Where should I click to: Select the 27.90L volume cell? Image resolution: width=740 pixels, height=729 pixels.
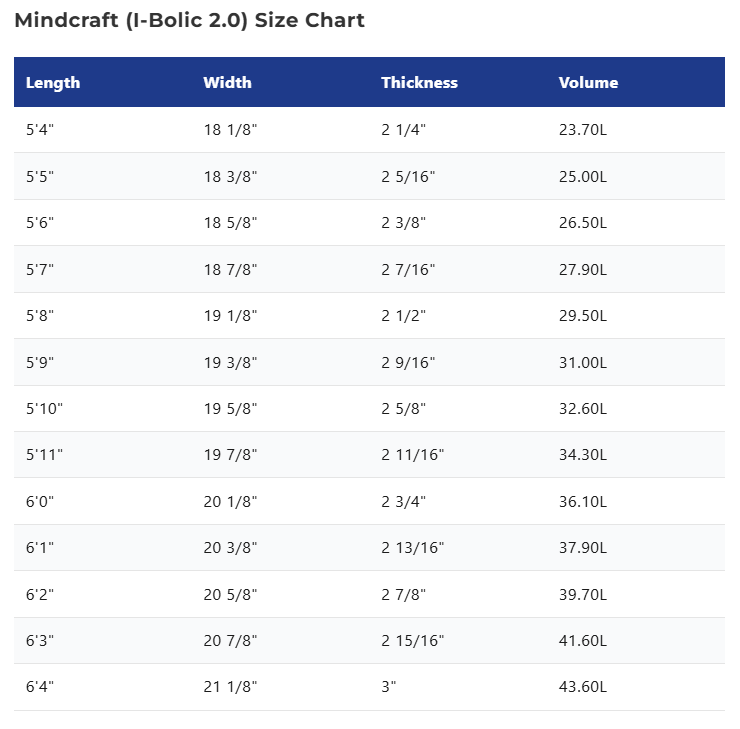[583, 270]
